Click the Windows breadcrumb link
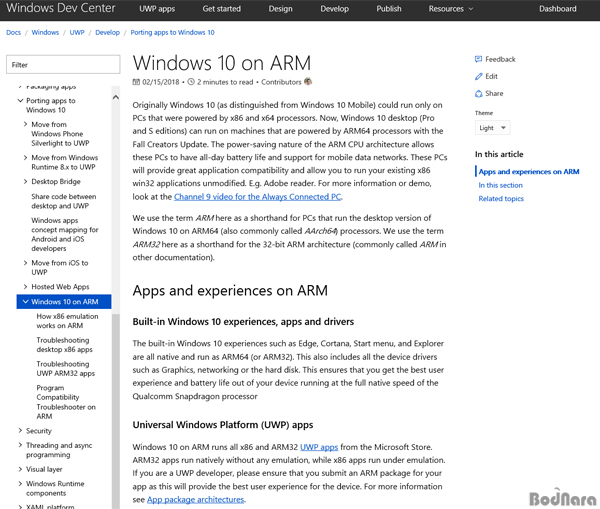 point(45,33)
